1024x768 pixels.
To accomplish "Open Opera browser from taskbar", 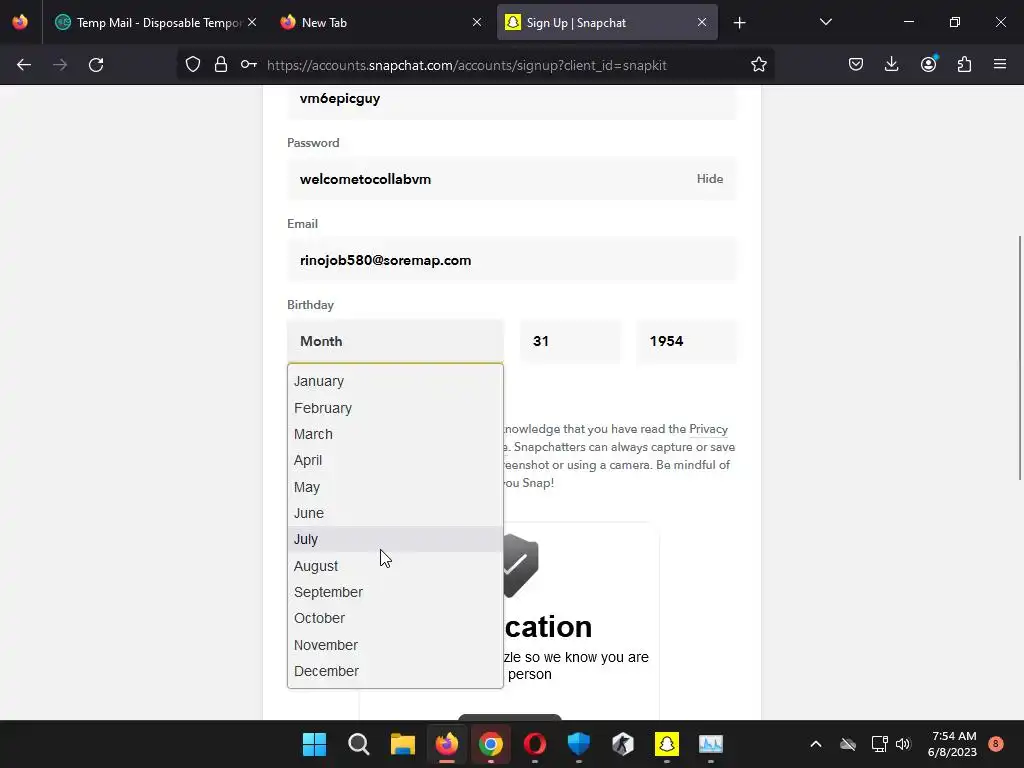I will pyautogui.click(x=535, y=744).
